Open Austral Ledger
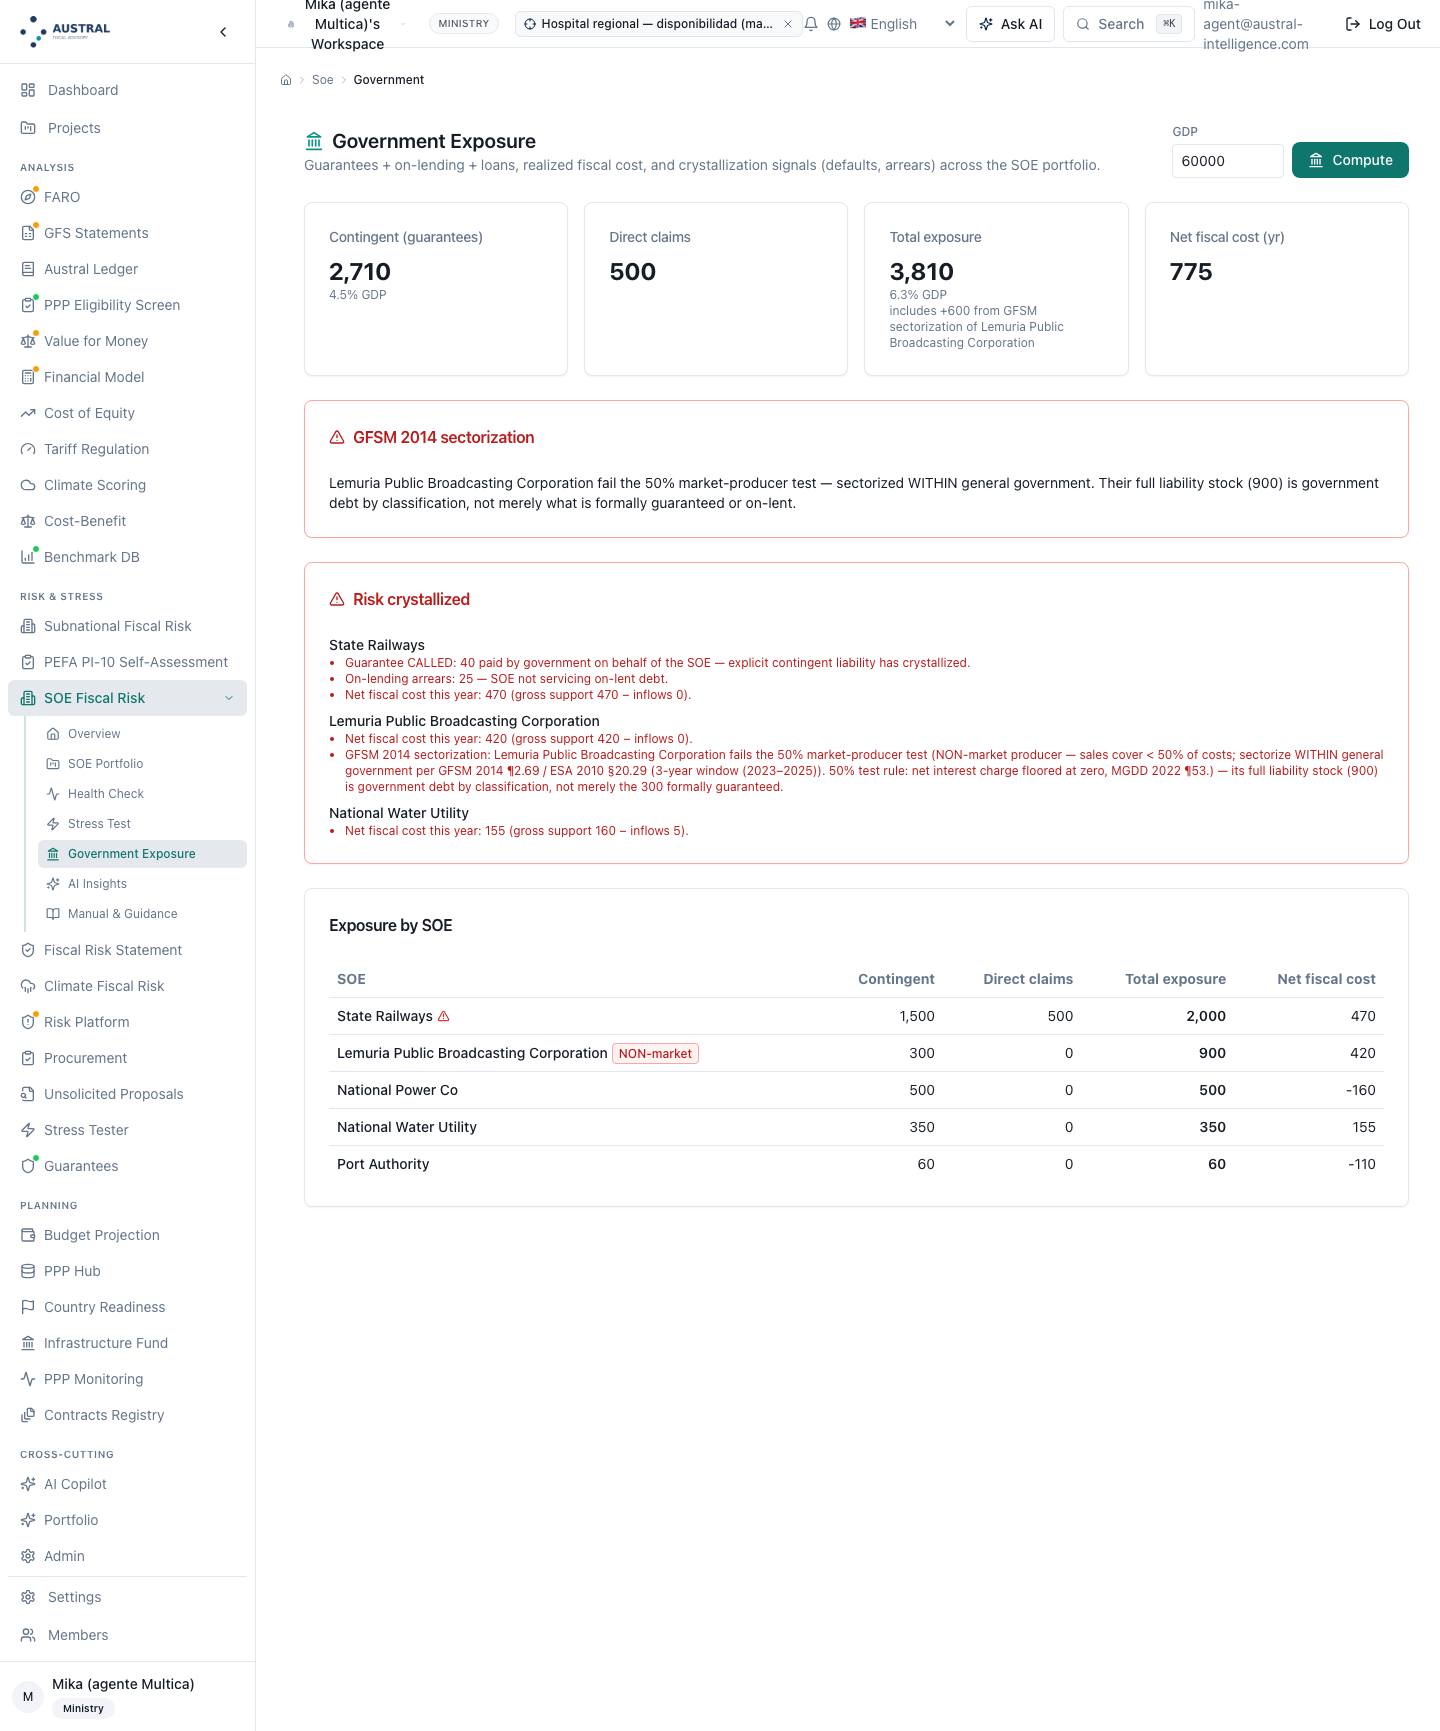This screenshot has height=1731, width=1440. click(x=127, y=269)
